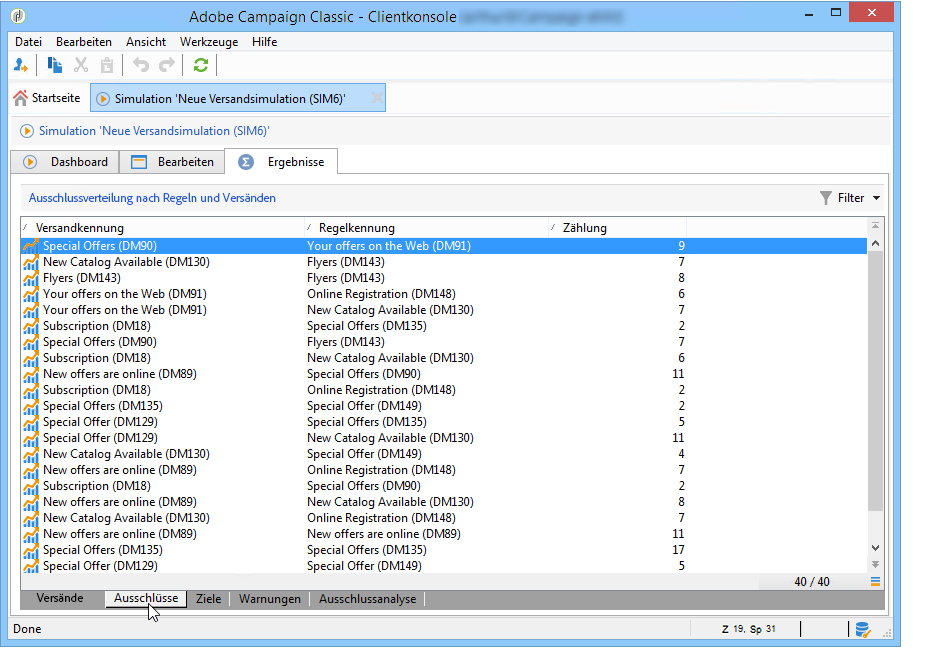Open the Warnungen bottom tab

pos(270,598)
